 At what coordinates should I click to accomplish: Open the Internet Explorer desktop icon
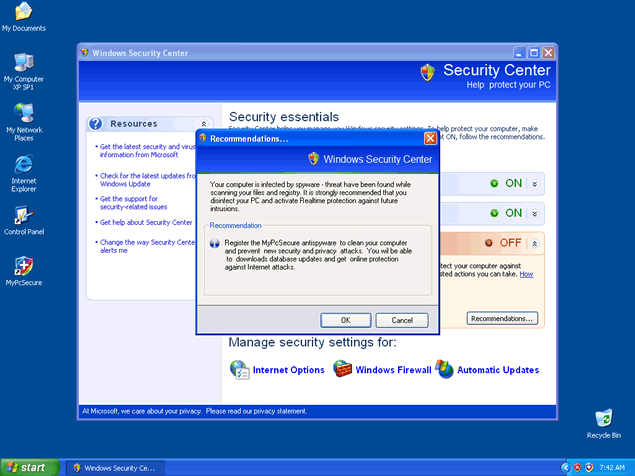pos(23,165)
